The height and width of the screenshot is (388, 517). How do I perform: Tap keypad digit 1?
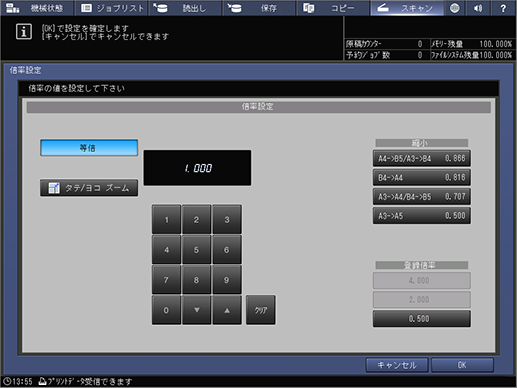[x=166, y=219]
